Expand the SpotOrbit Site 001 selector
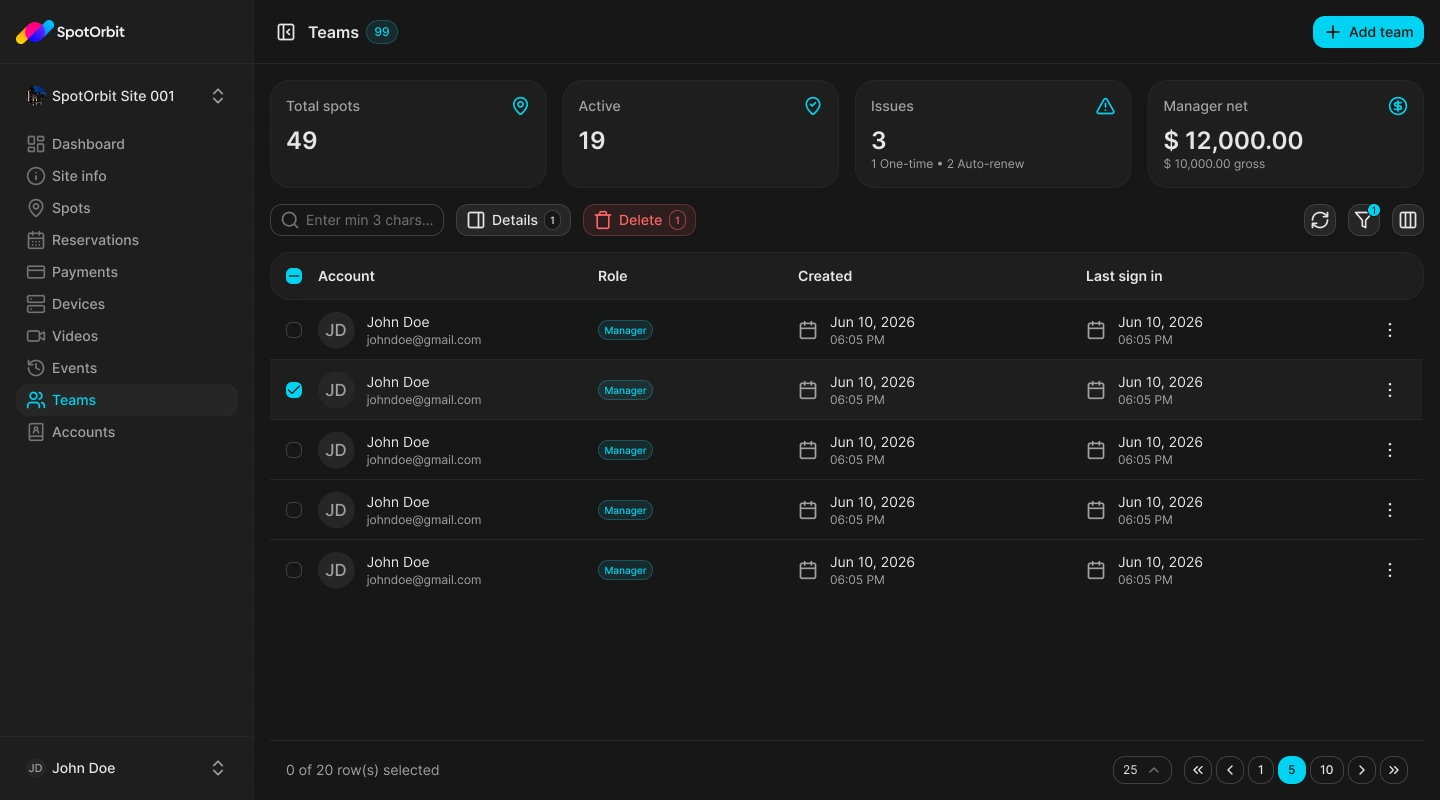1440x800 pixels. click(127, 96)
